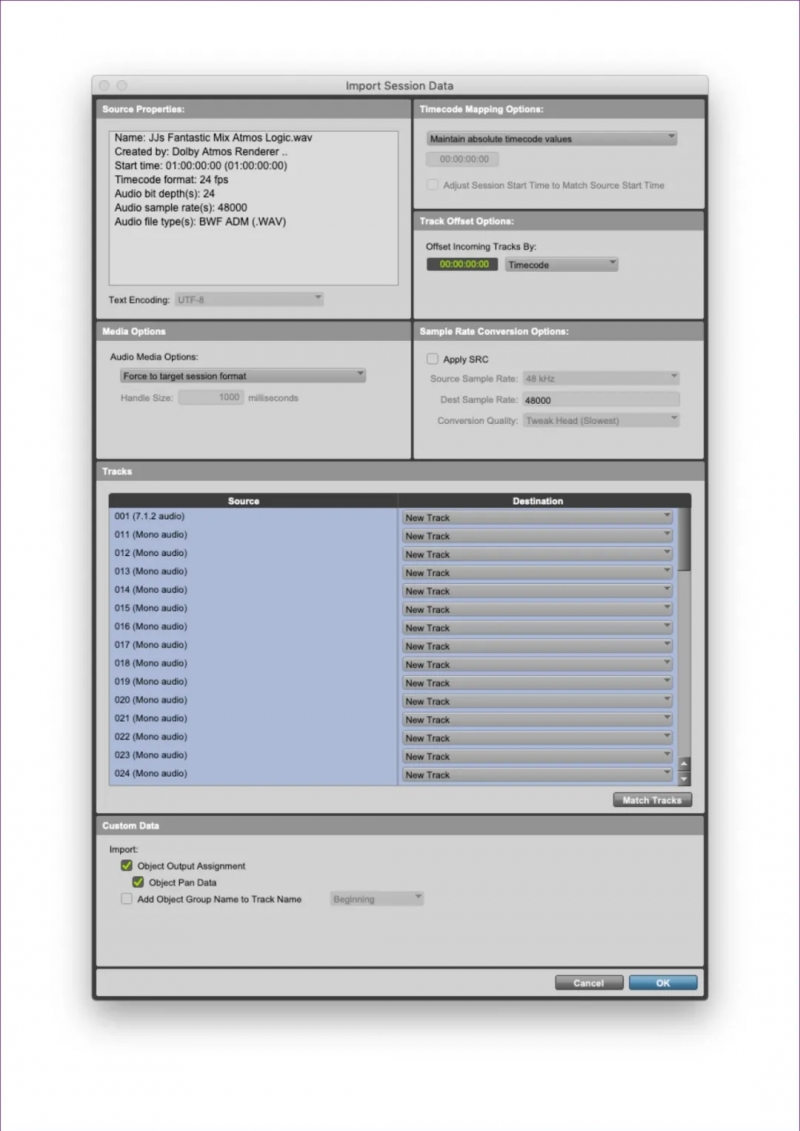Select source track 024 (Mono audio)
The image size is (800, 1131).
click(253, 774)
